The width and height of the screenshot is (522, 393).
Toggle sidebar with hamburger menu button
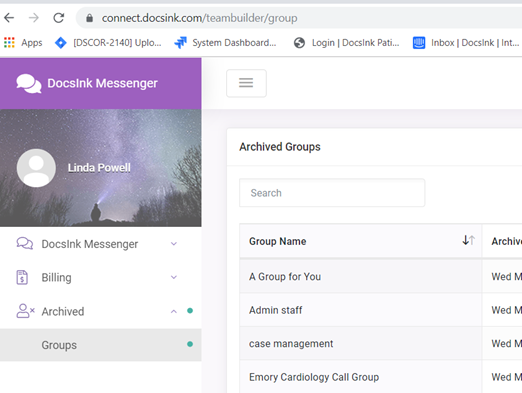(x=246, y=83)
